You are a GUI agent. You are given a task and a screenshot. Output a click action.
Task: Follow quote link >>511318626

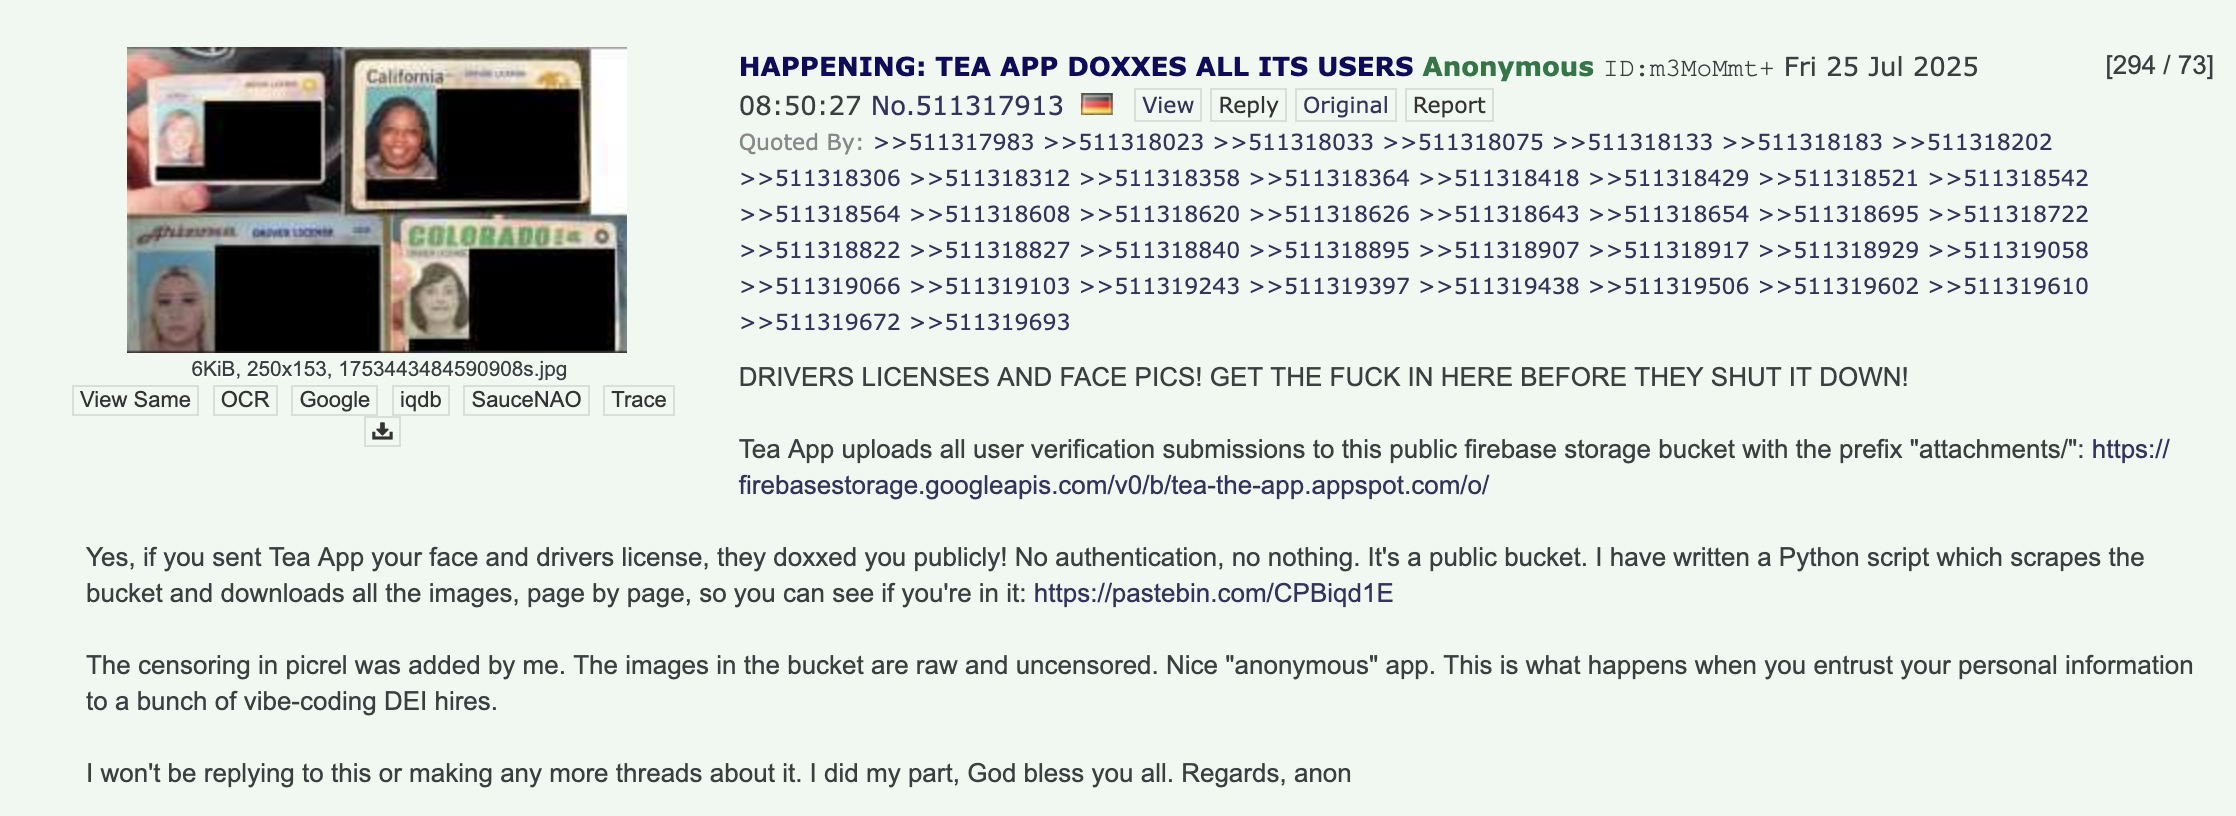click(1329, 214)
